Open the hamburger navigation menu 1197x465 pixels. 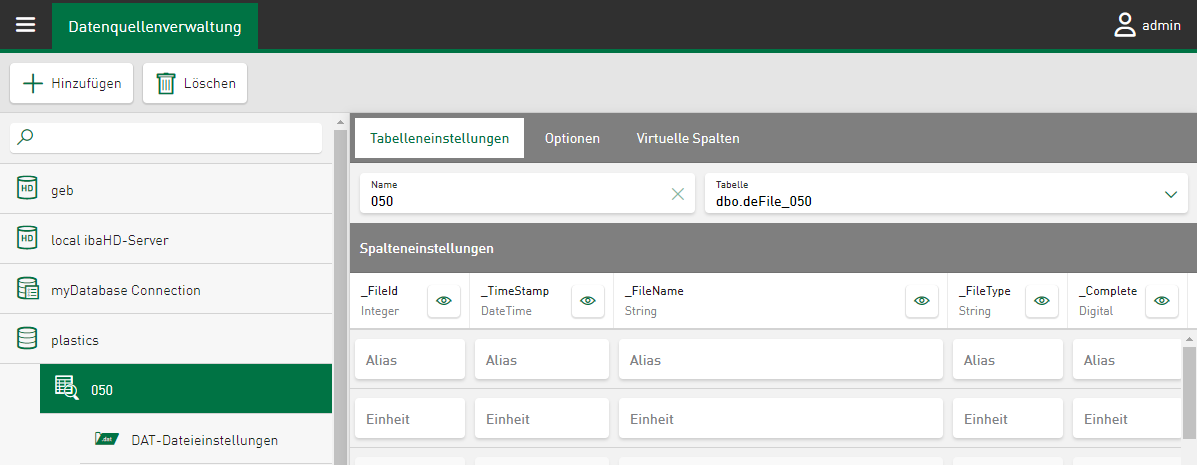26,25
